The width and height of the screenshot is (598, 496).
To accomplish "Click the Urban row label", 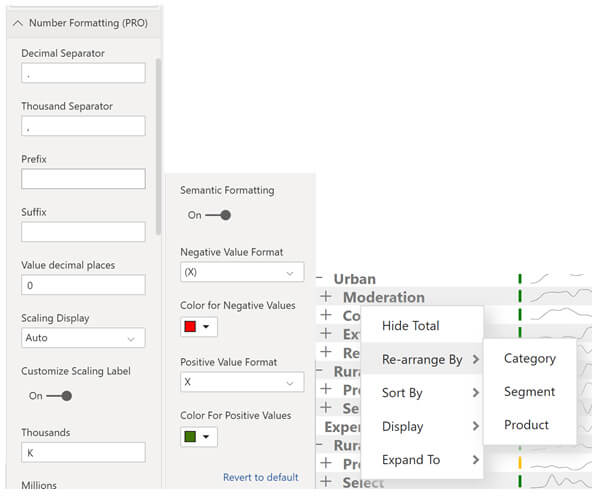I will (355, 279).
